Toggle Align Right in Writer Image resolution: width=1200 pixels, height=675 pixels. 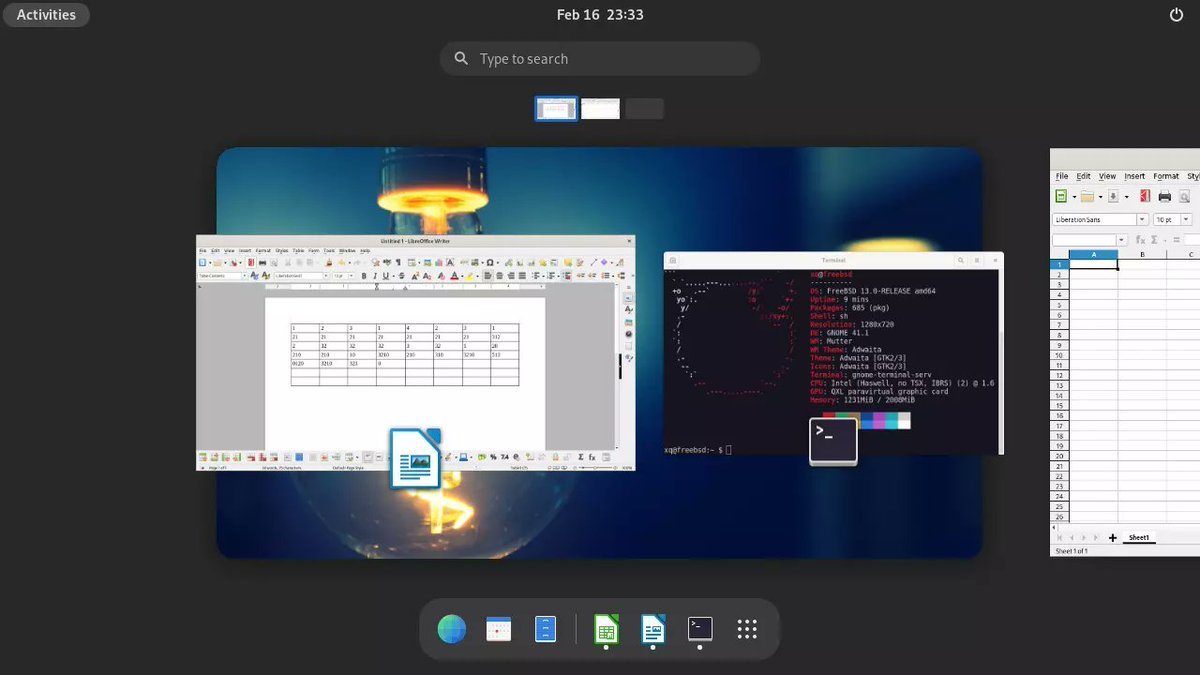click(x=511, y=276)
